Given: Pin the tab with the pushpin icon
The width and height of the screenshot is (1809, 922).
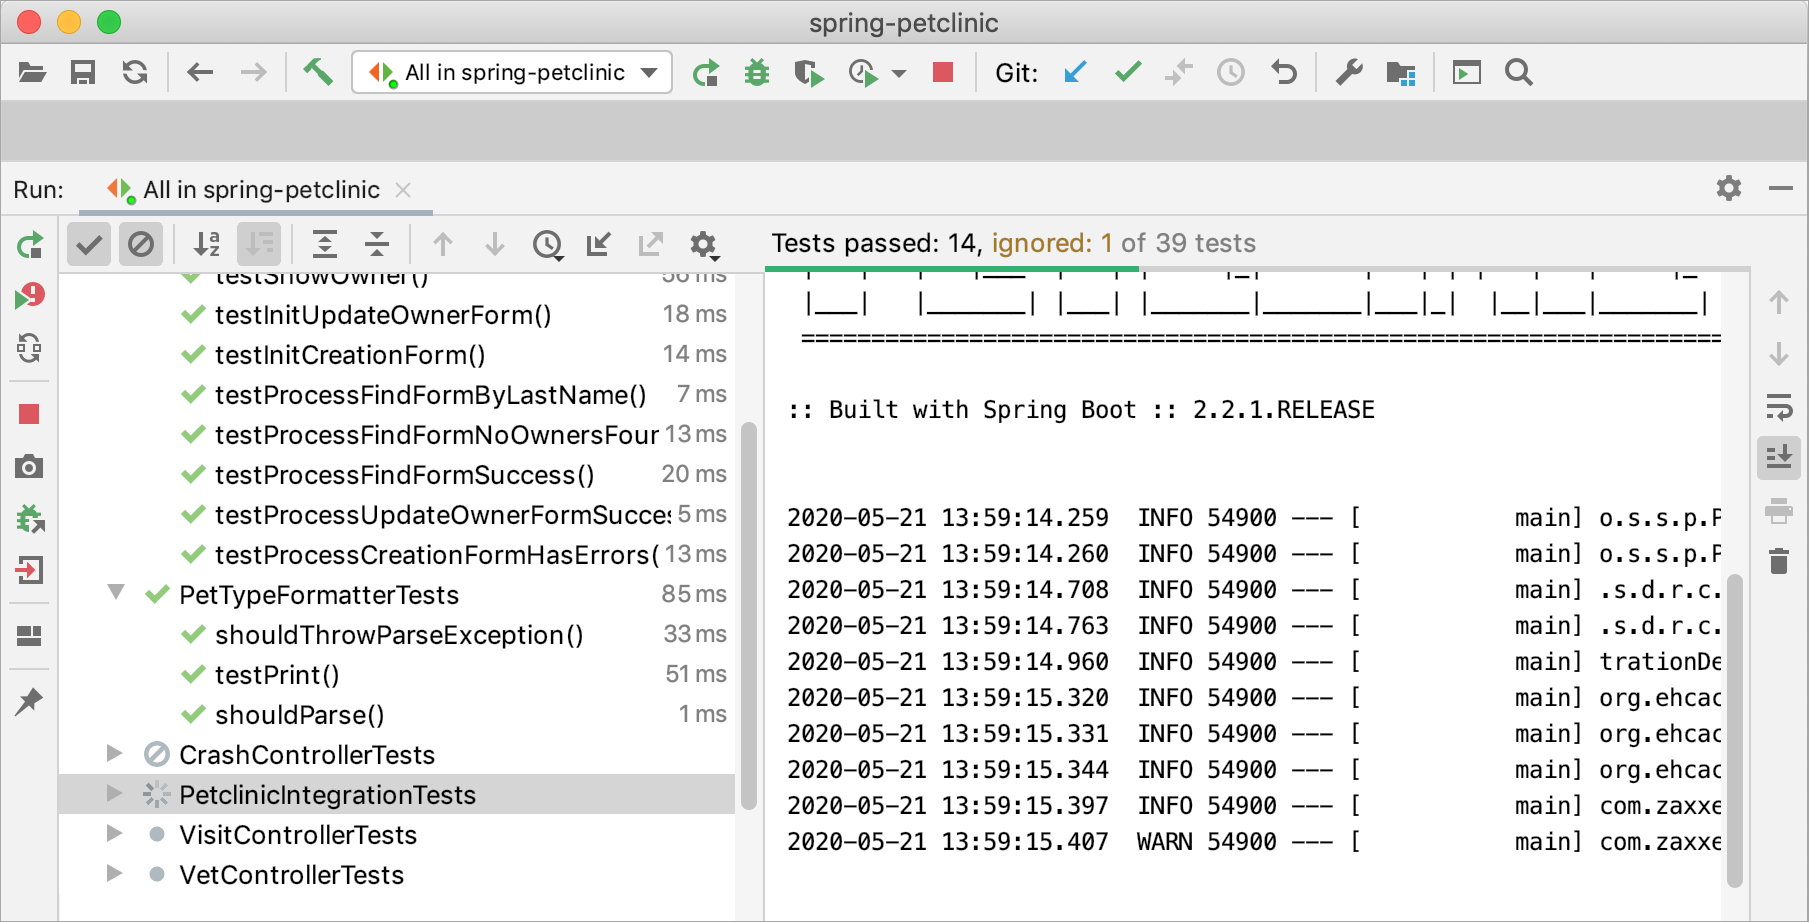Looking at the screenshot, I should [x=29, y=701].
